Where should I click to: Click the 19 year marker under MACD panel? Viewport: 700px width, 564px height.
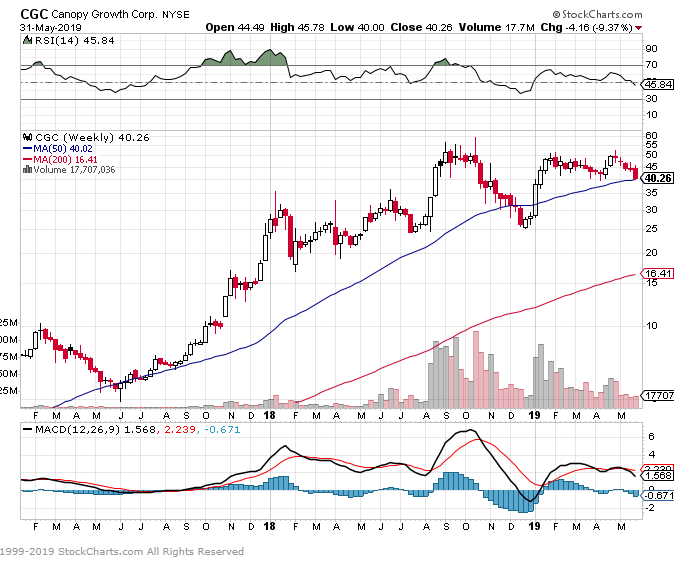coord(534,526)
